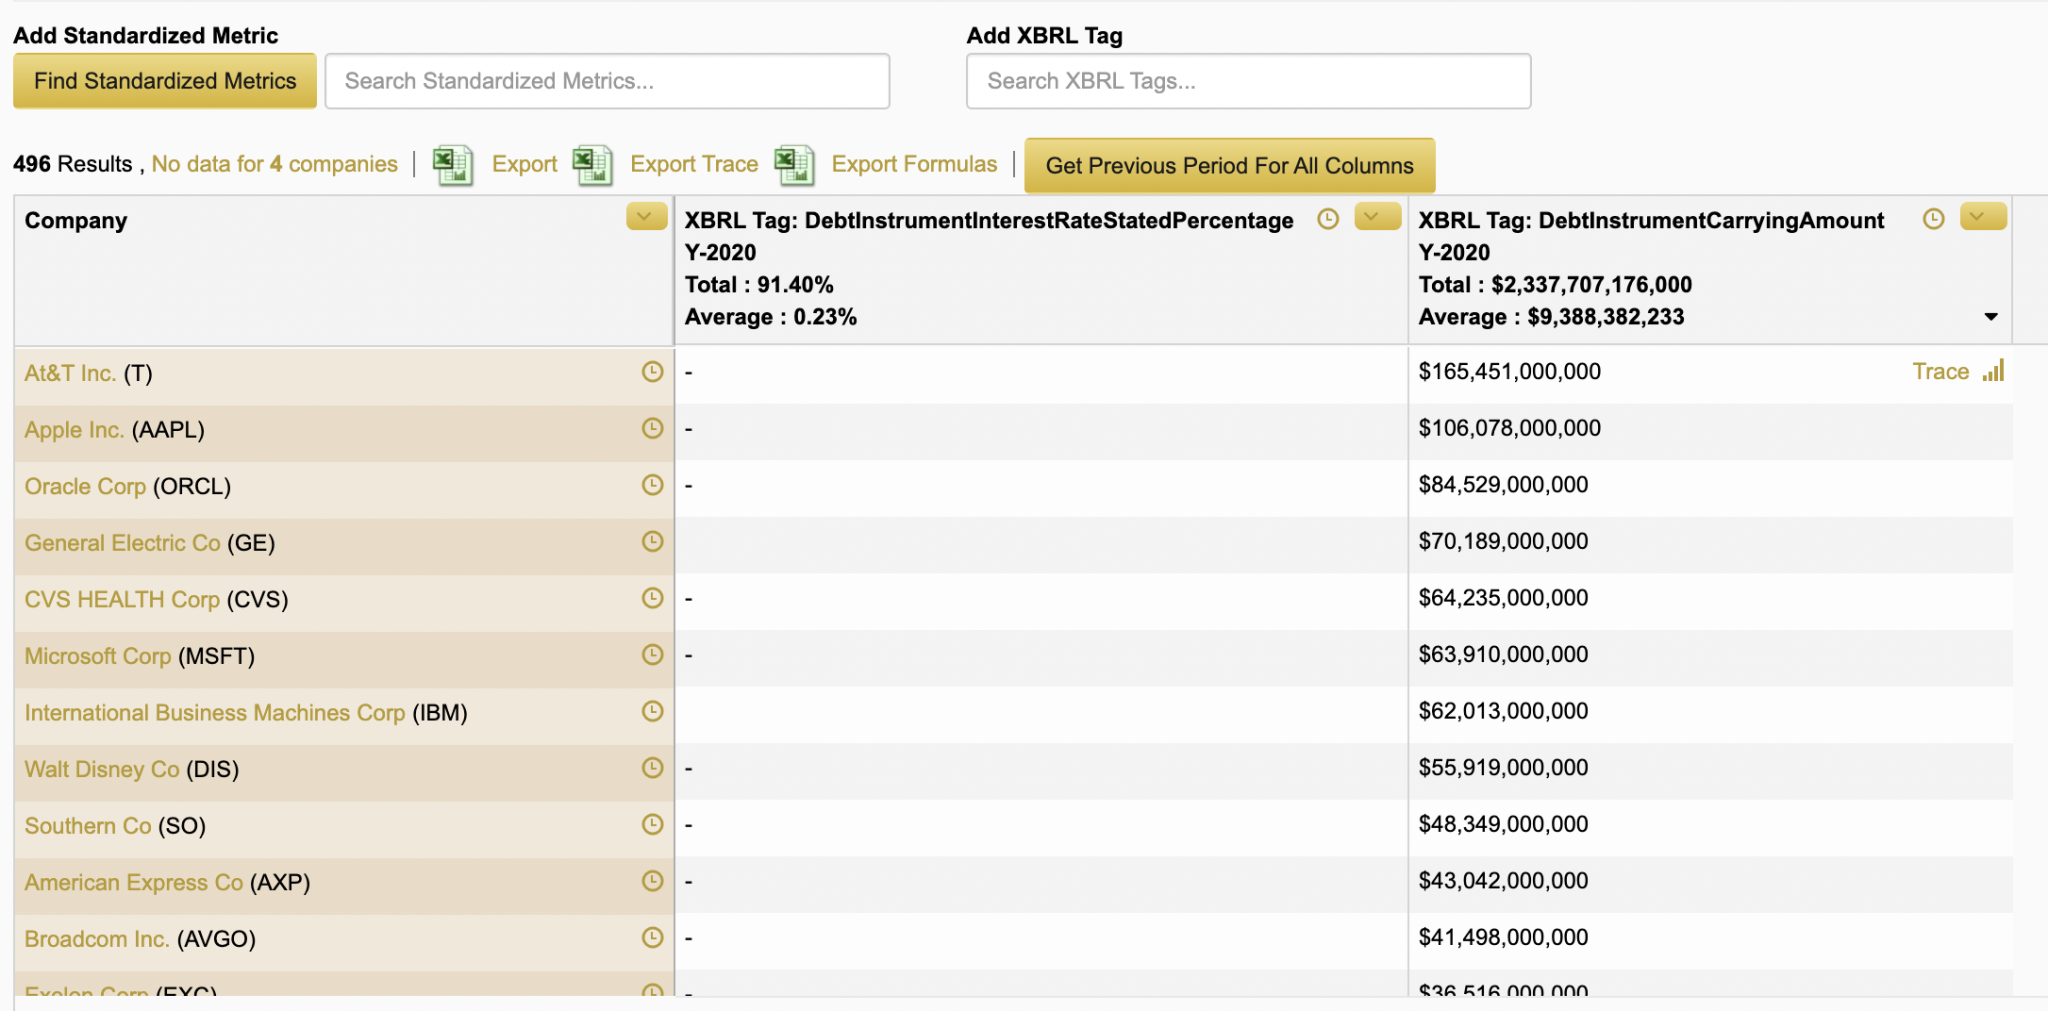This screenshot has width=2048, height=1011.
Task: Open the Company column dropdown menu
Action: (x=646, y=217)
